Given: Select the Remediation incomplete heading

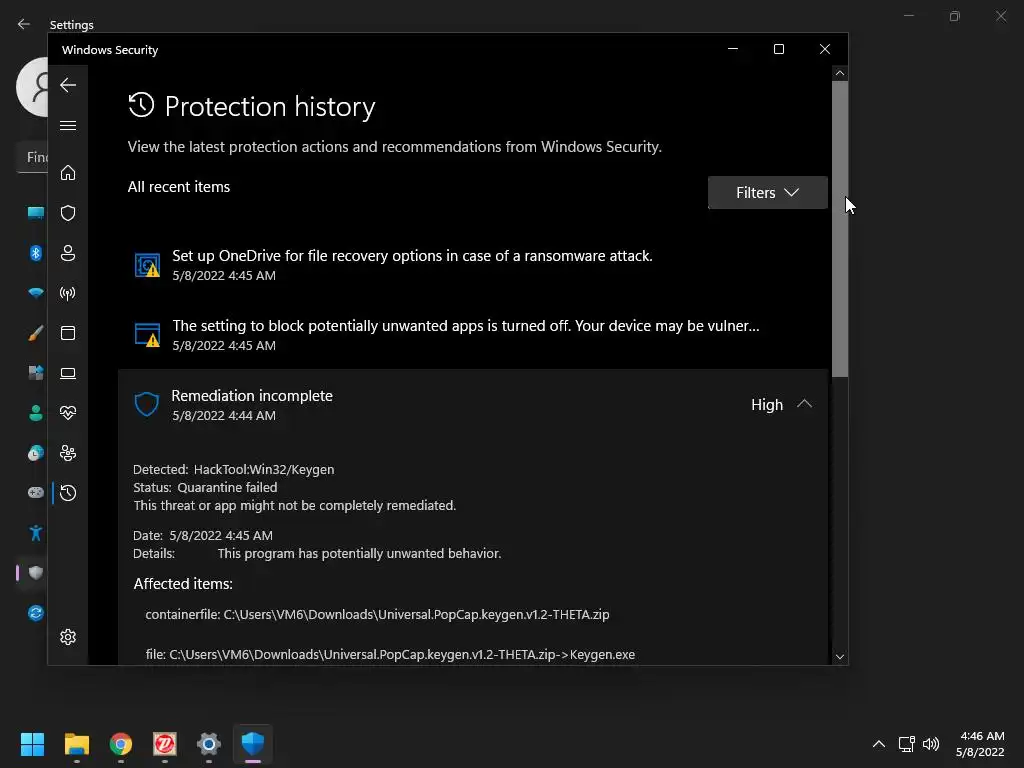Looking at the screenshot, I should pos(251,396).
